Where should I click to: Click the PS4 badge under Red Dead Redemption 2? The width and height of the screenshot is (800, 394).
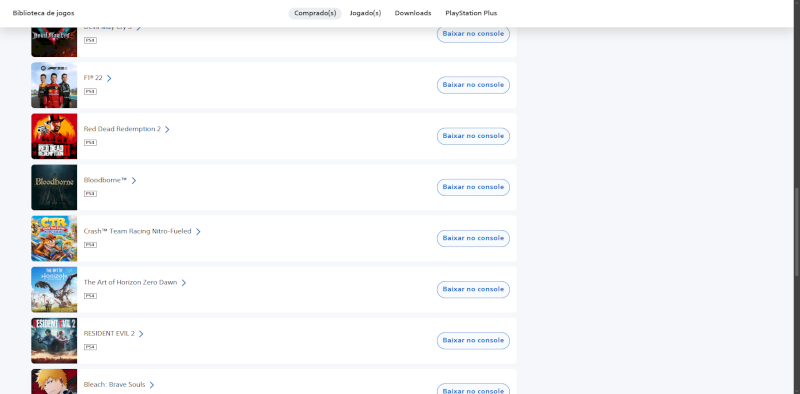[x=90, y=142]
